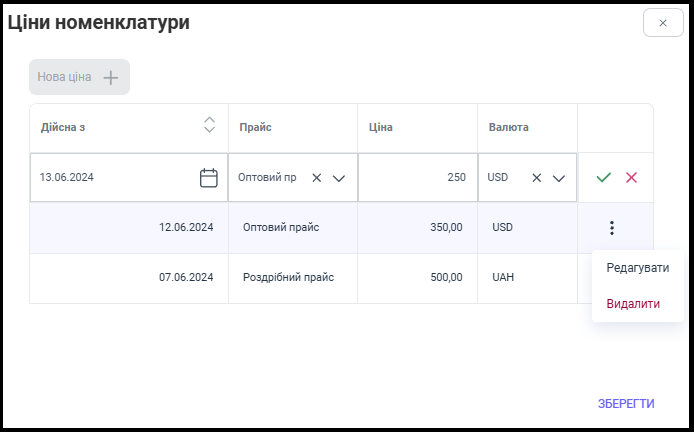Clear the selected price list value
This screenshot has width=694, height=432.
[x=316, y=178]
